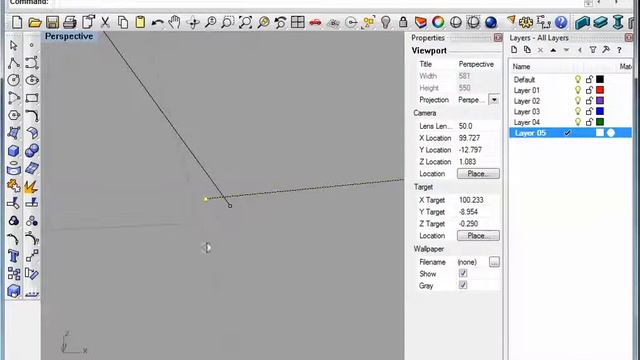Select the Pointer tool in left toolbox
This screenshot has width=640, height=360.
tap(13, 45)
